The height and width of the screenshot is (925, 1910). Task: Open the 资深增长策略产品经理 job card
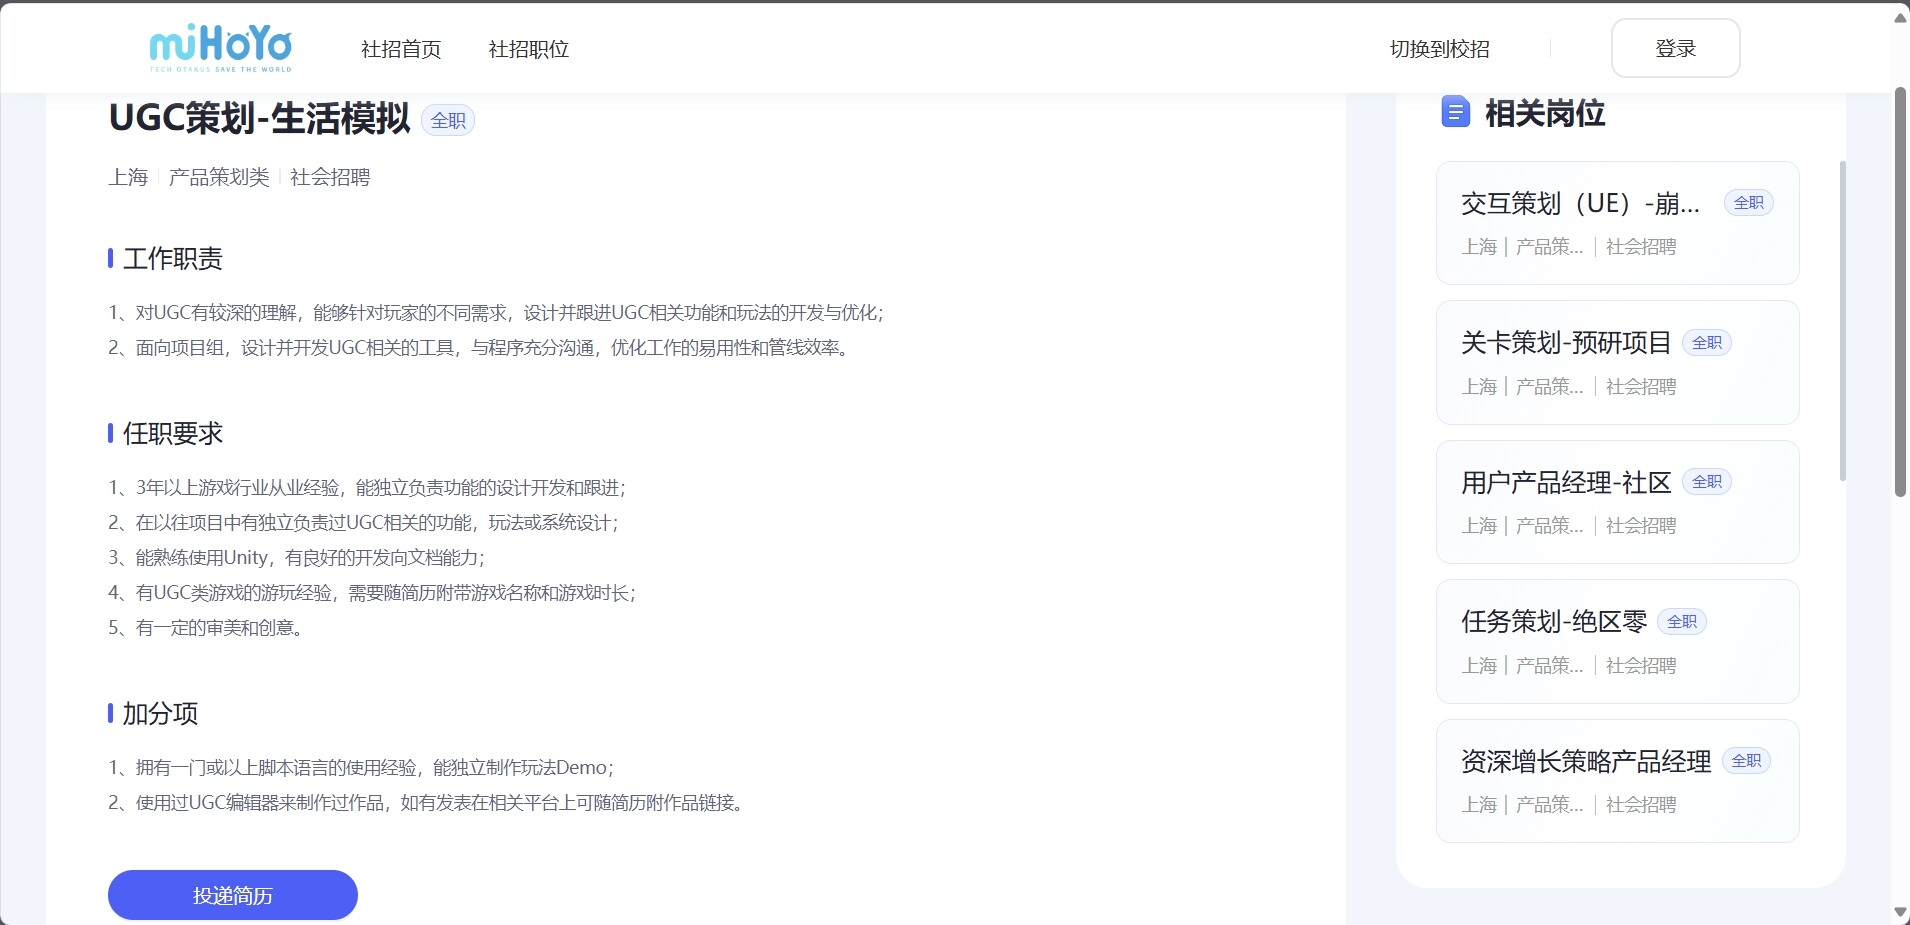(1616, 781)
